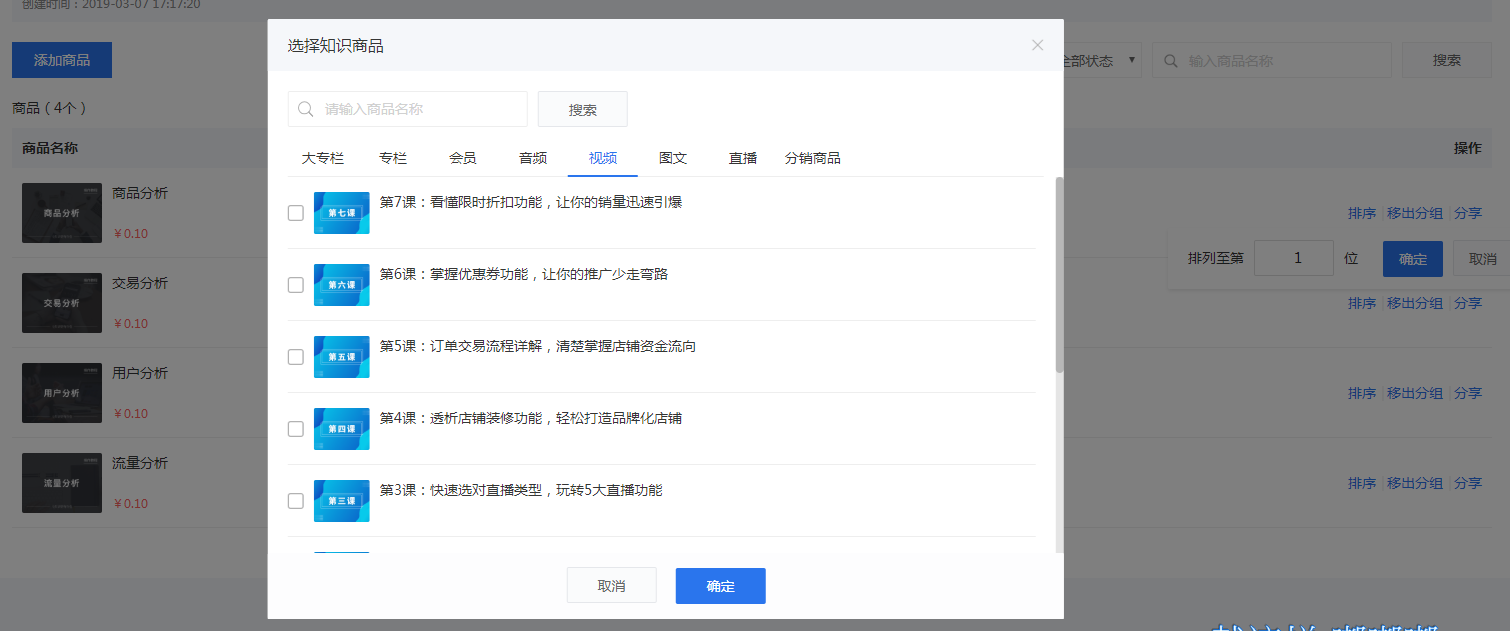Close the 选择知识商品 dialog

pos(1037,45)
